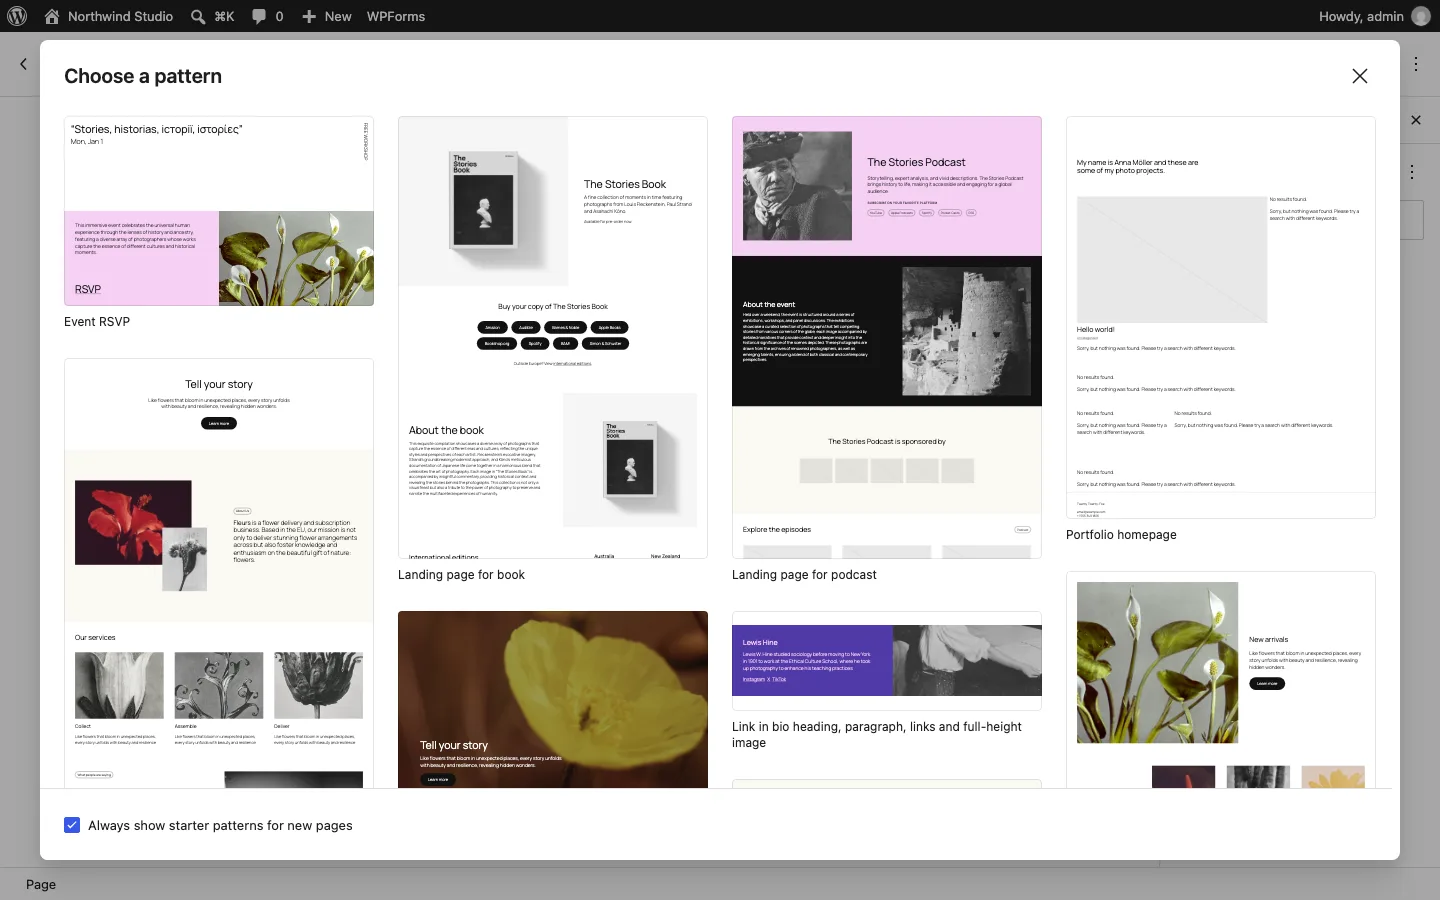This screenshot has height=900, width=1440.
Task: Choose the Landing page for book pattern
Action: point(553,337)
